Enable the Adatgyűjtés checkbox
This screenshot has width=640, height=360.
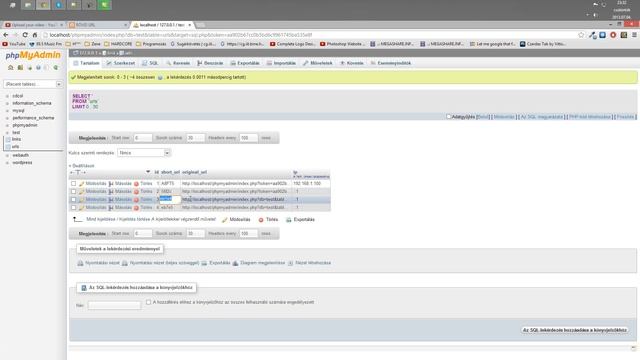(449, 117)
